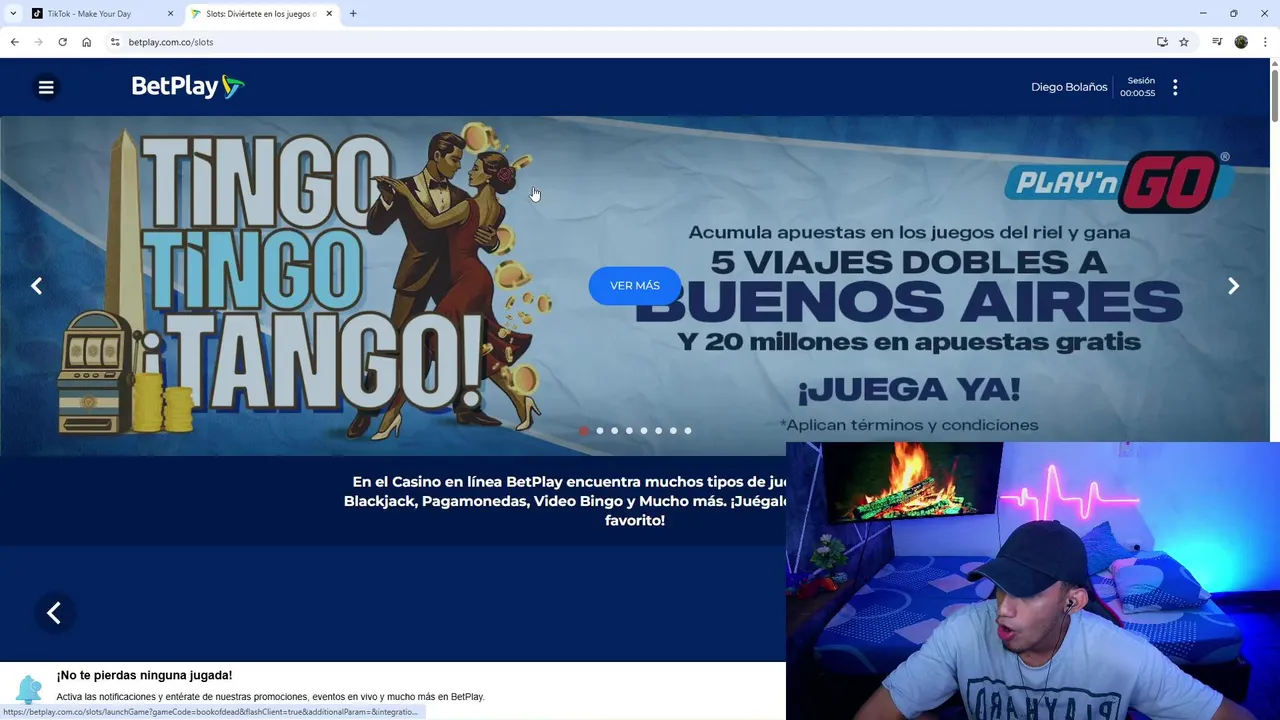Open the three-dot account options menu
Image resolution: width=1280 pixels, height=720 pixels.
(1175, 87)
